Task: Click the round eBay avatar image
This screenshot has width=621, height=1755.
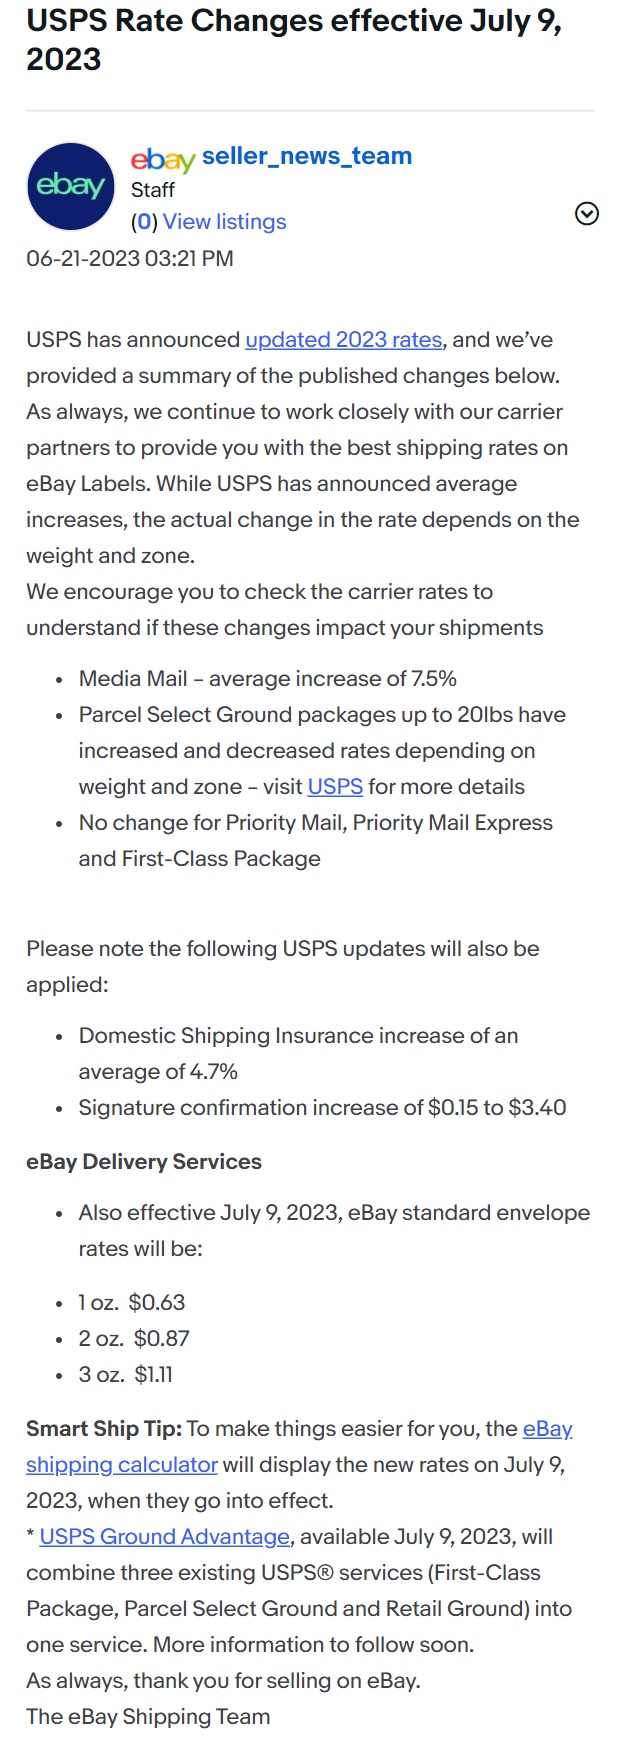Action: point(71,187)
